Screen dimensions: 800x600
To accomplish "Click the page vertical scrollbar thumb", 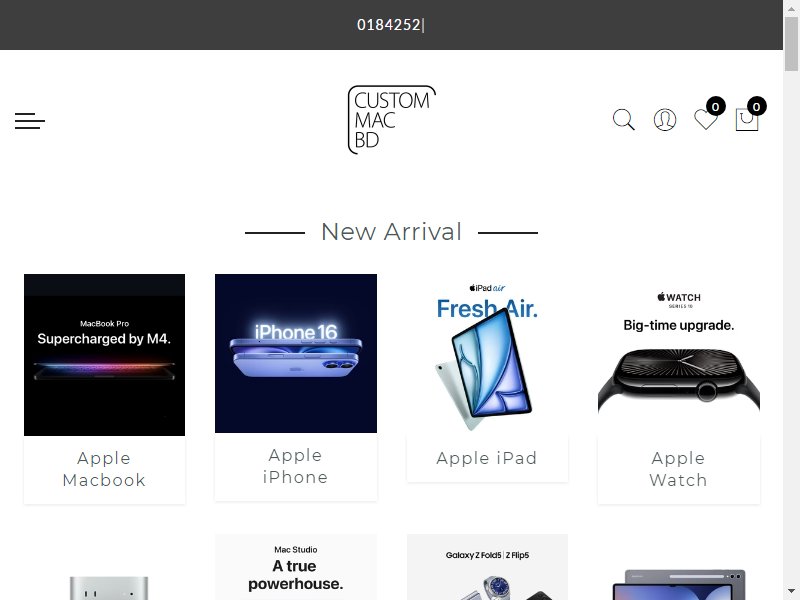I will click(x=791, y=43).
